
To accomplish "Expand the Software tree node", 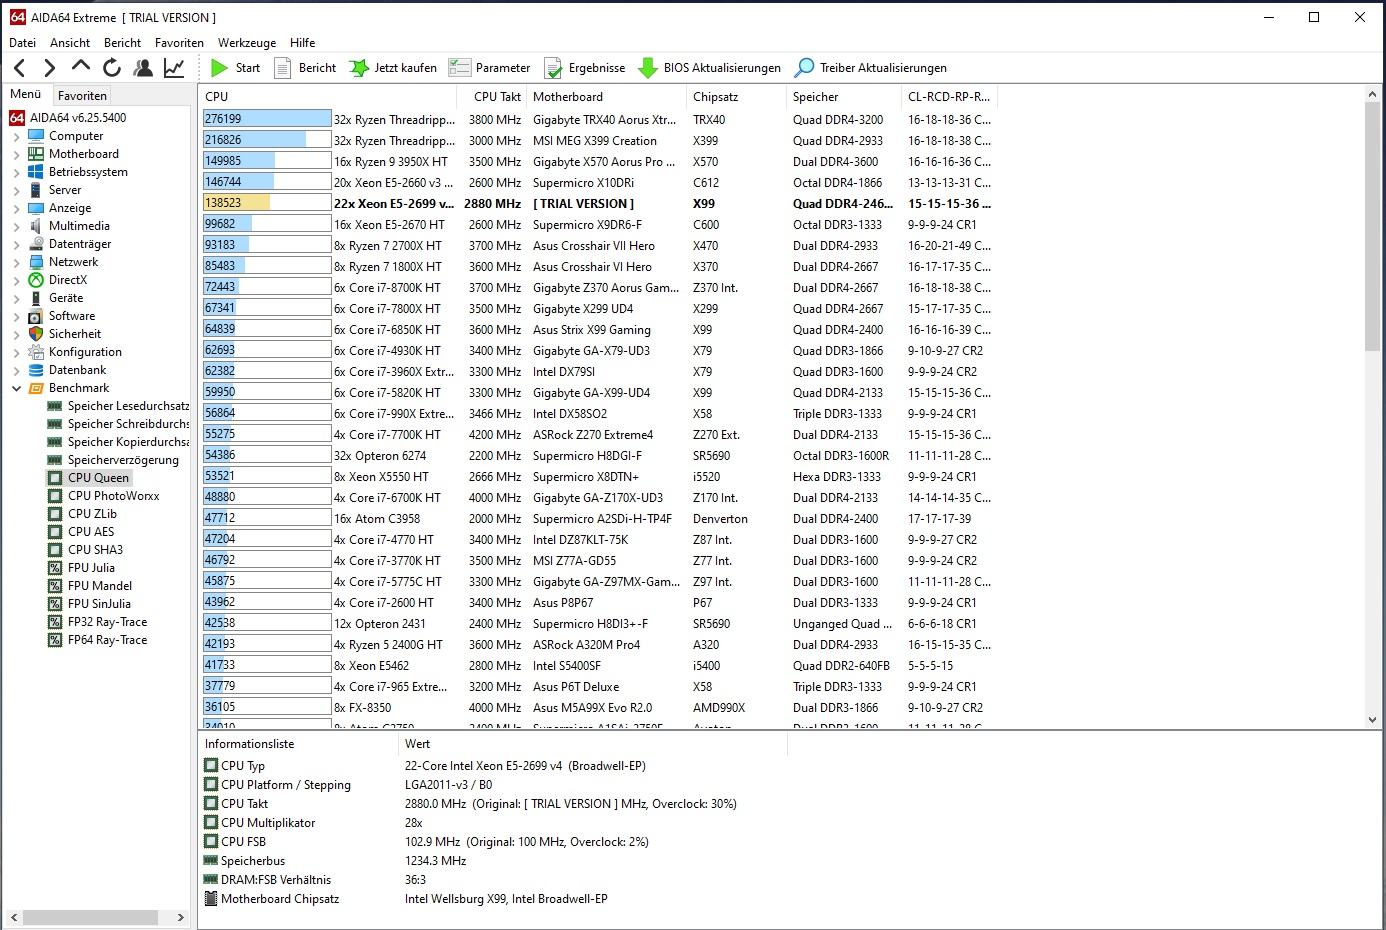I will 16,316.
